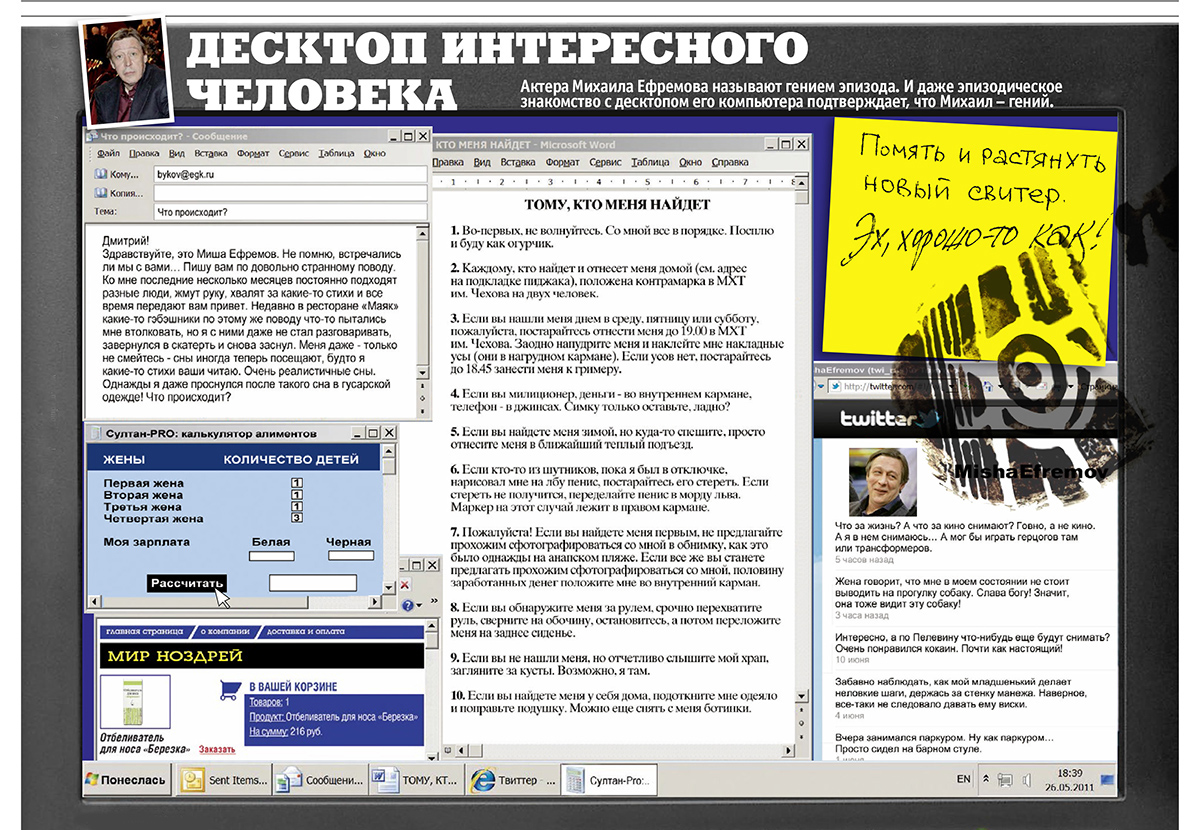Click the Черная salary input field
This screenshot has width=1200, height=830.
point(350,556)
